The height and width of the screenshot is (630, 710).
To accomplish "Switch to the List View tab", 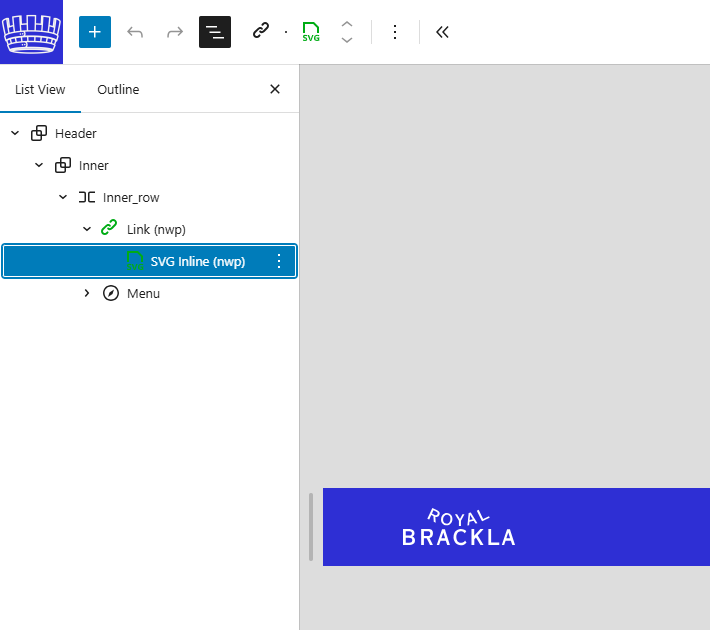I will [40, 90].
